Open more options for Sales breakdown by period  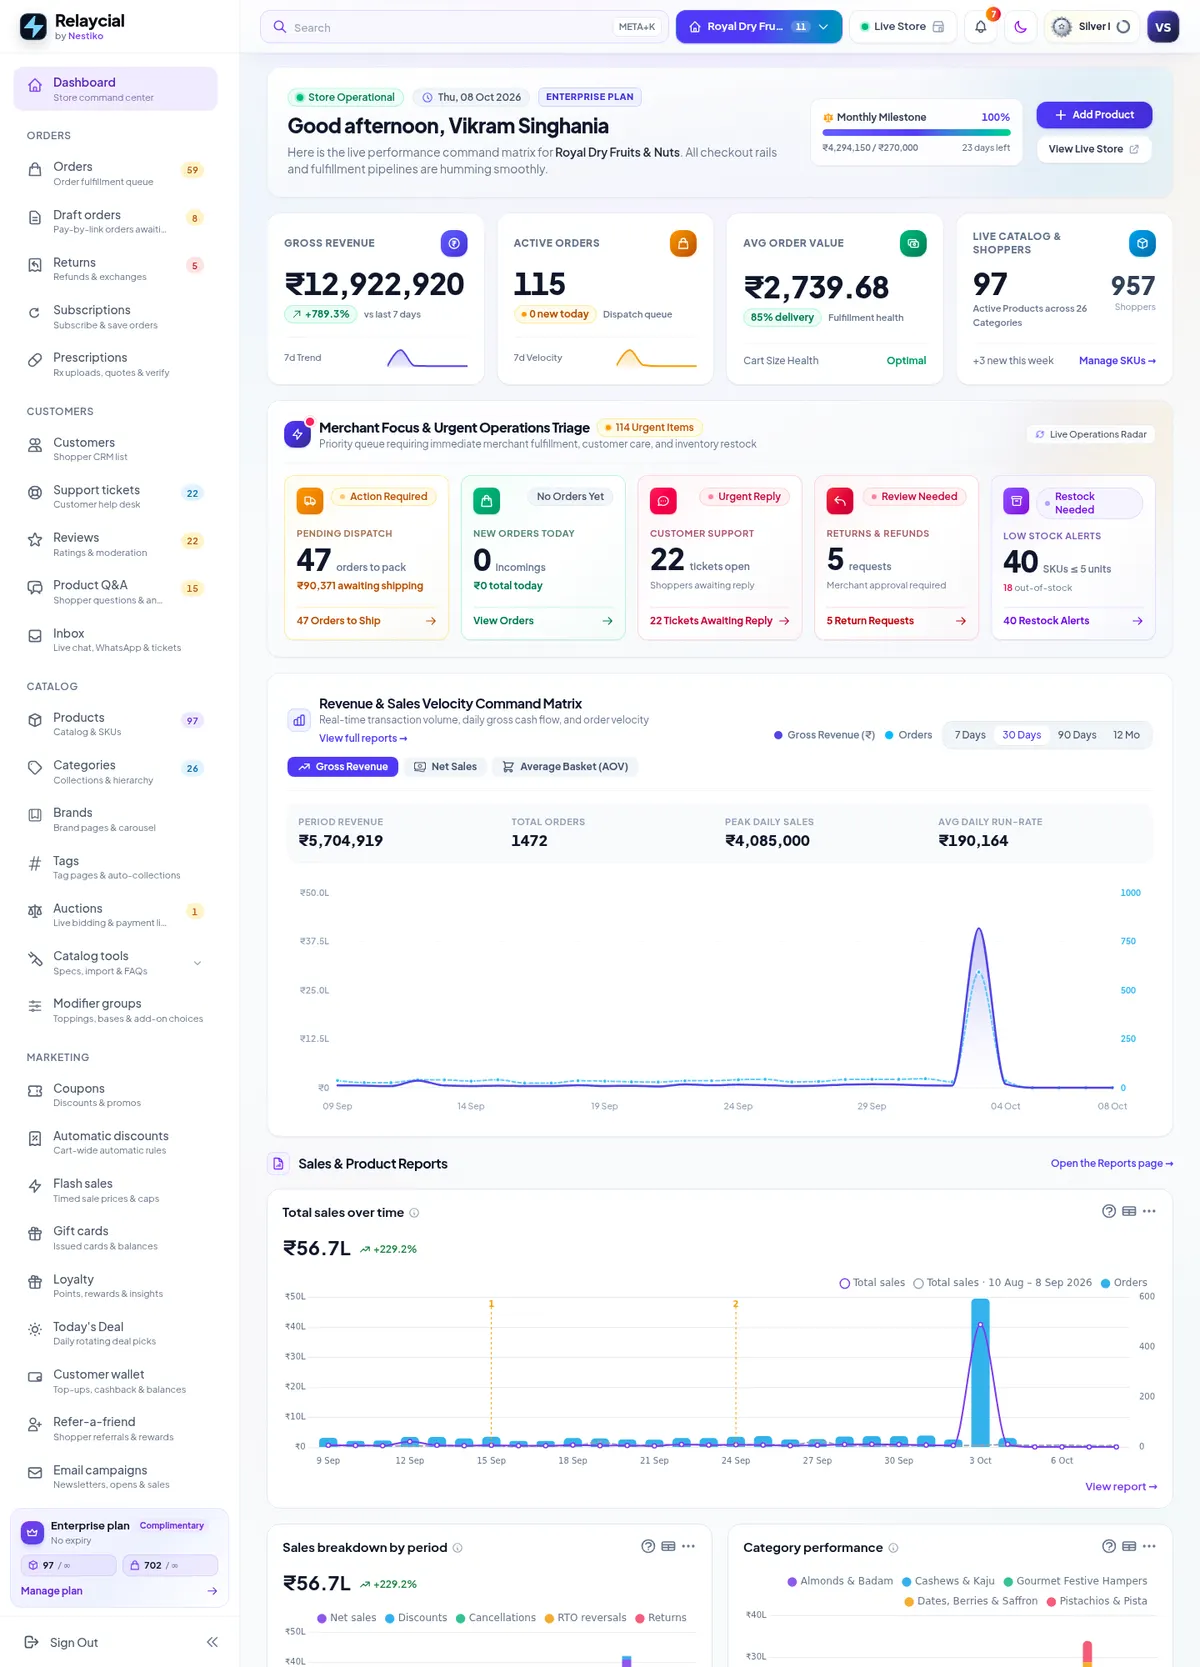pos(688,1546)
